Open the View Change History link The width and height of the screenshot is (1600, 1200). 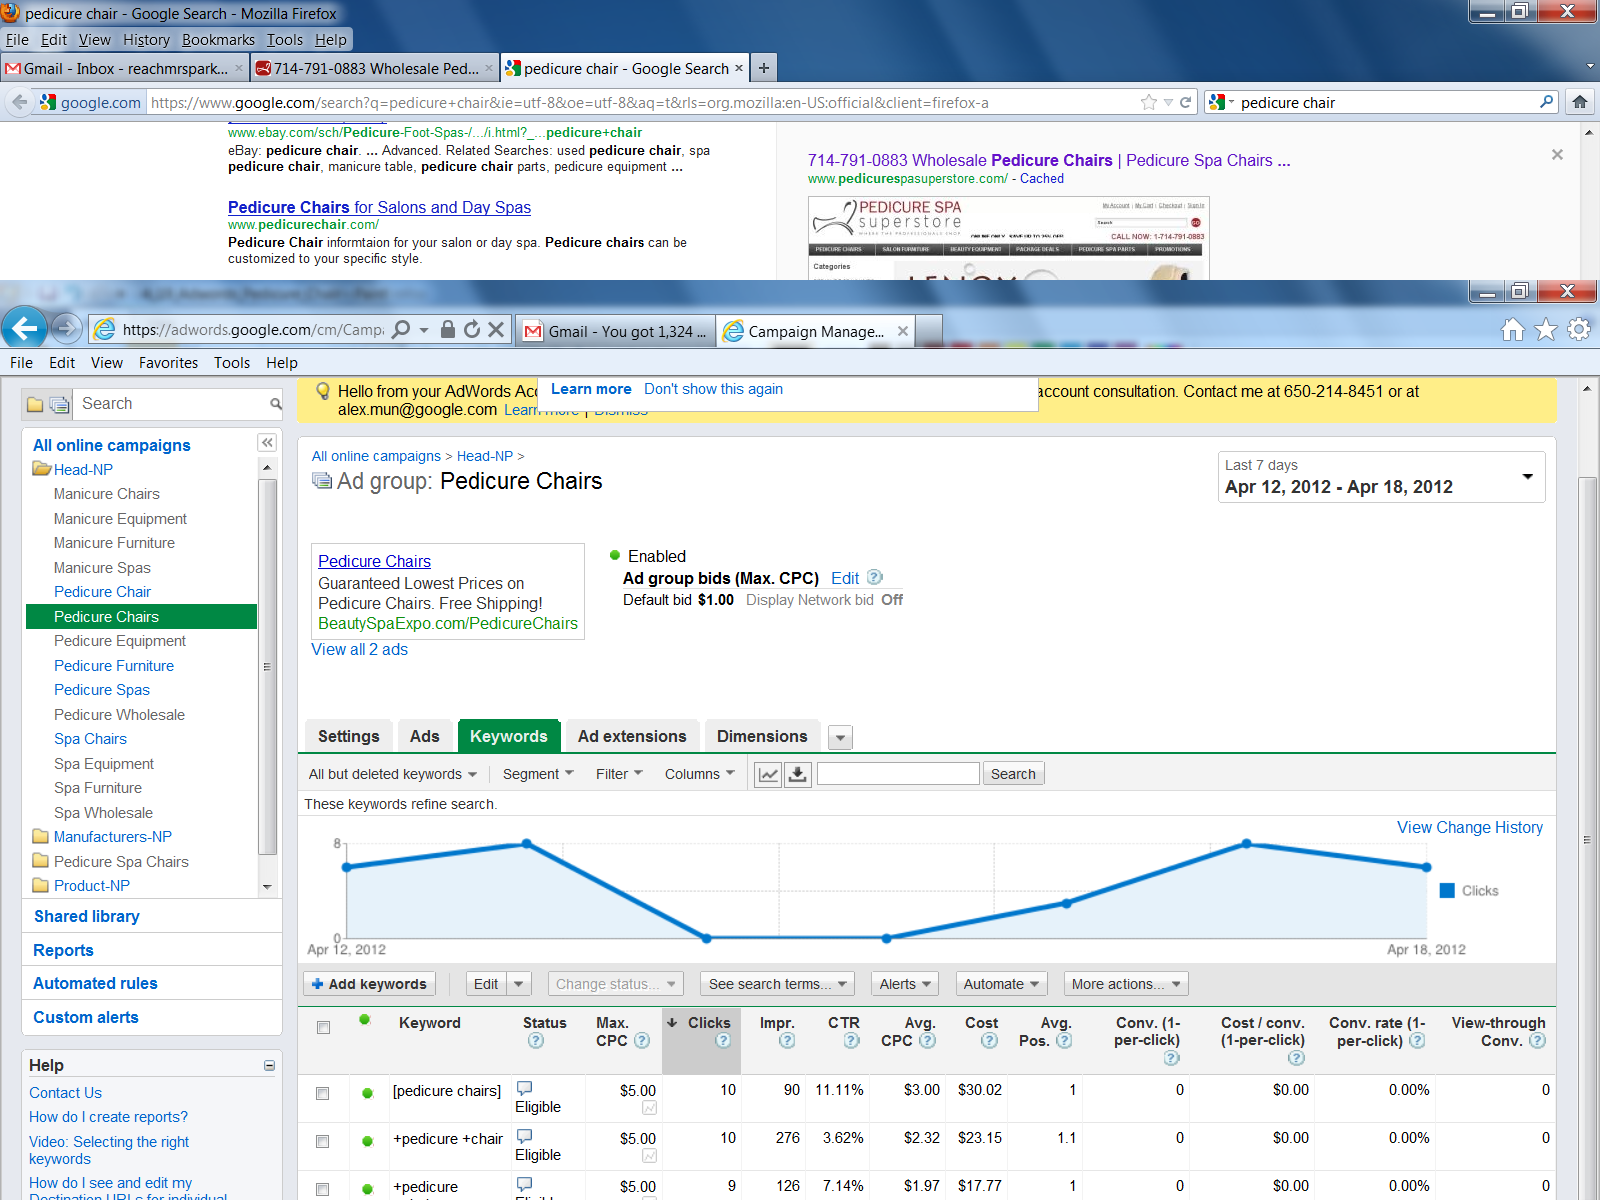click(1469, 828)
